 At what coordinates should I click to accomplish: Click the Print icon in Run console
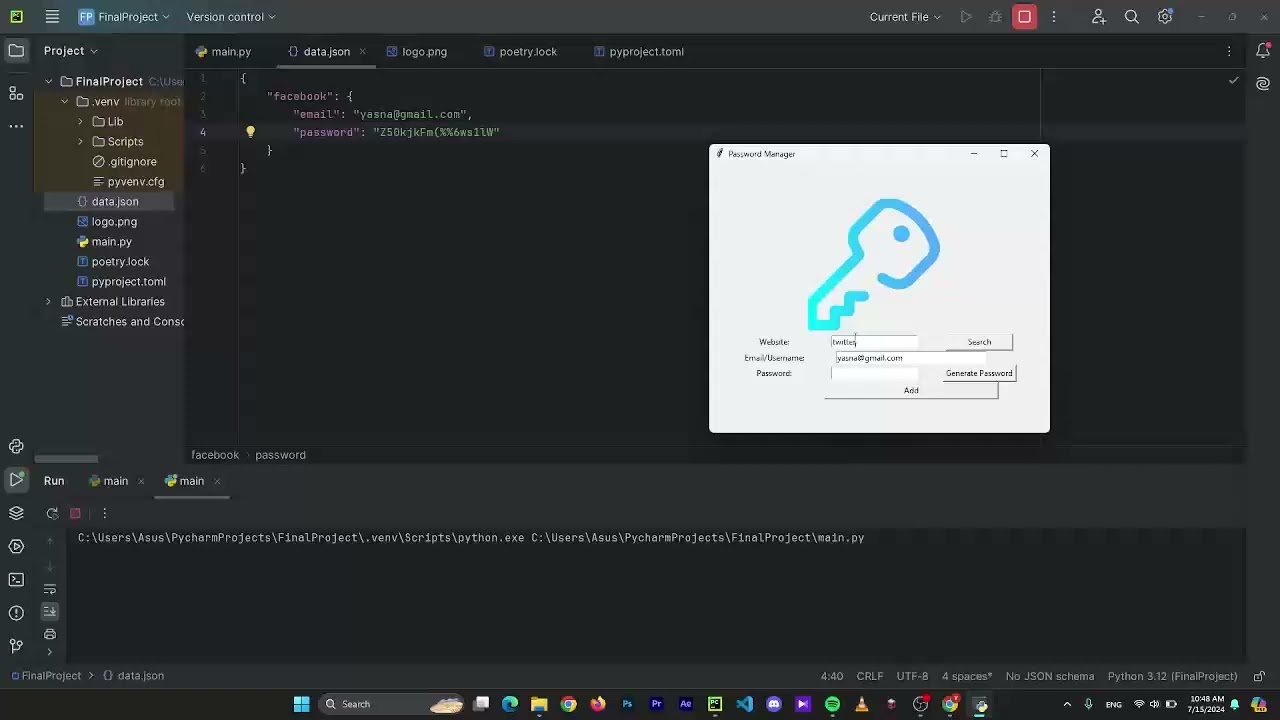50,634
